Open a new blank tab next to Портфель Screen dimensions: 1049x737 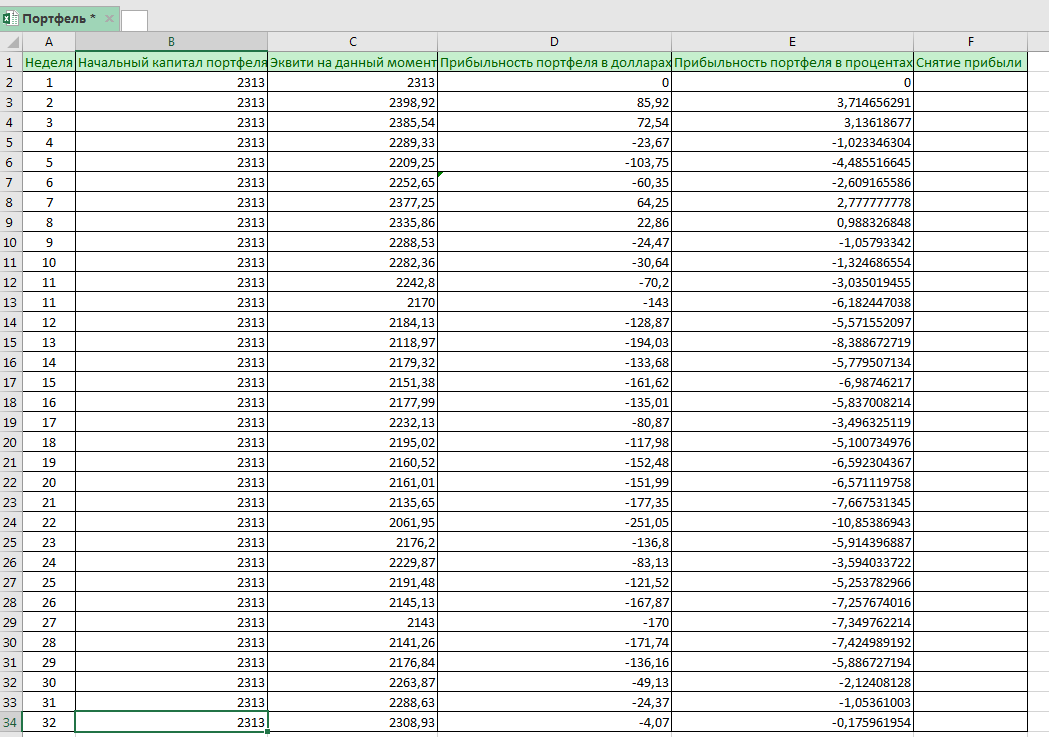pos(134,20)
